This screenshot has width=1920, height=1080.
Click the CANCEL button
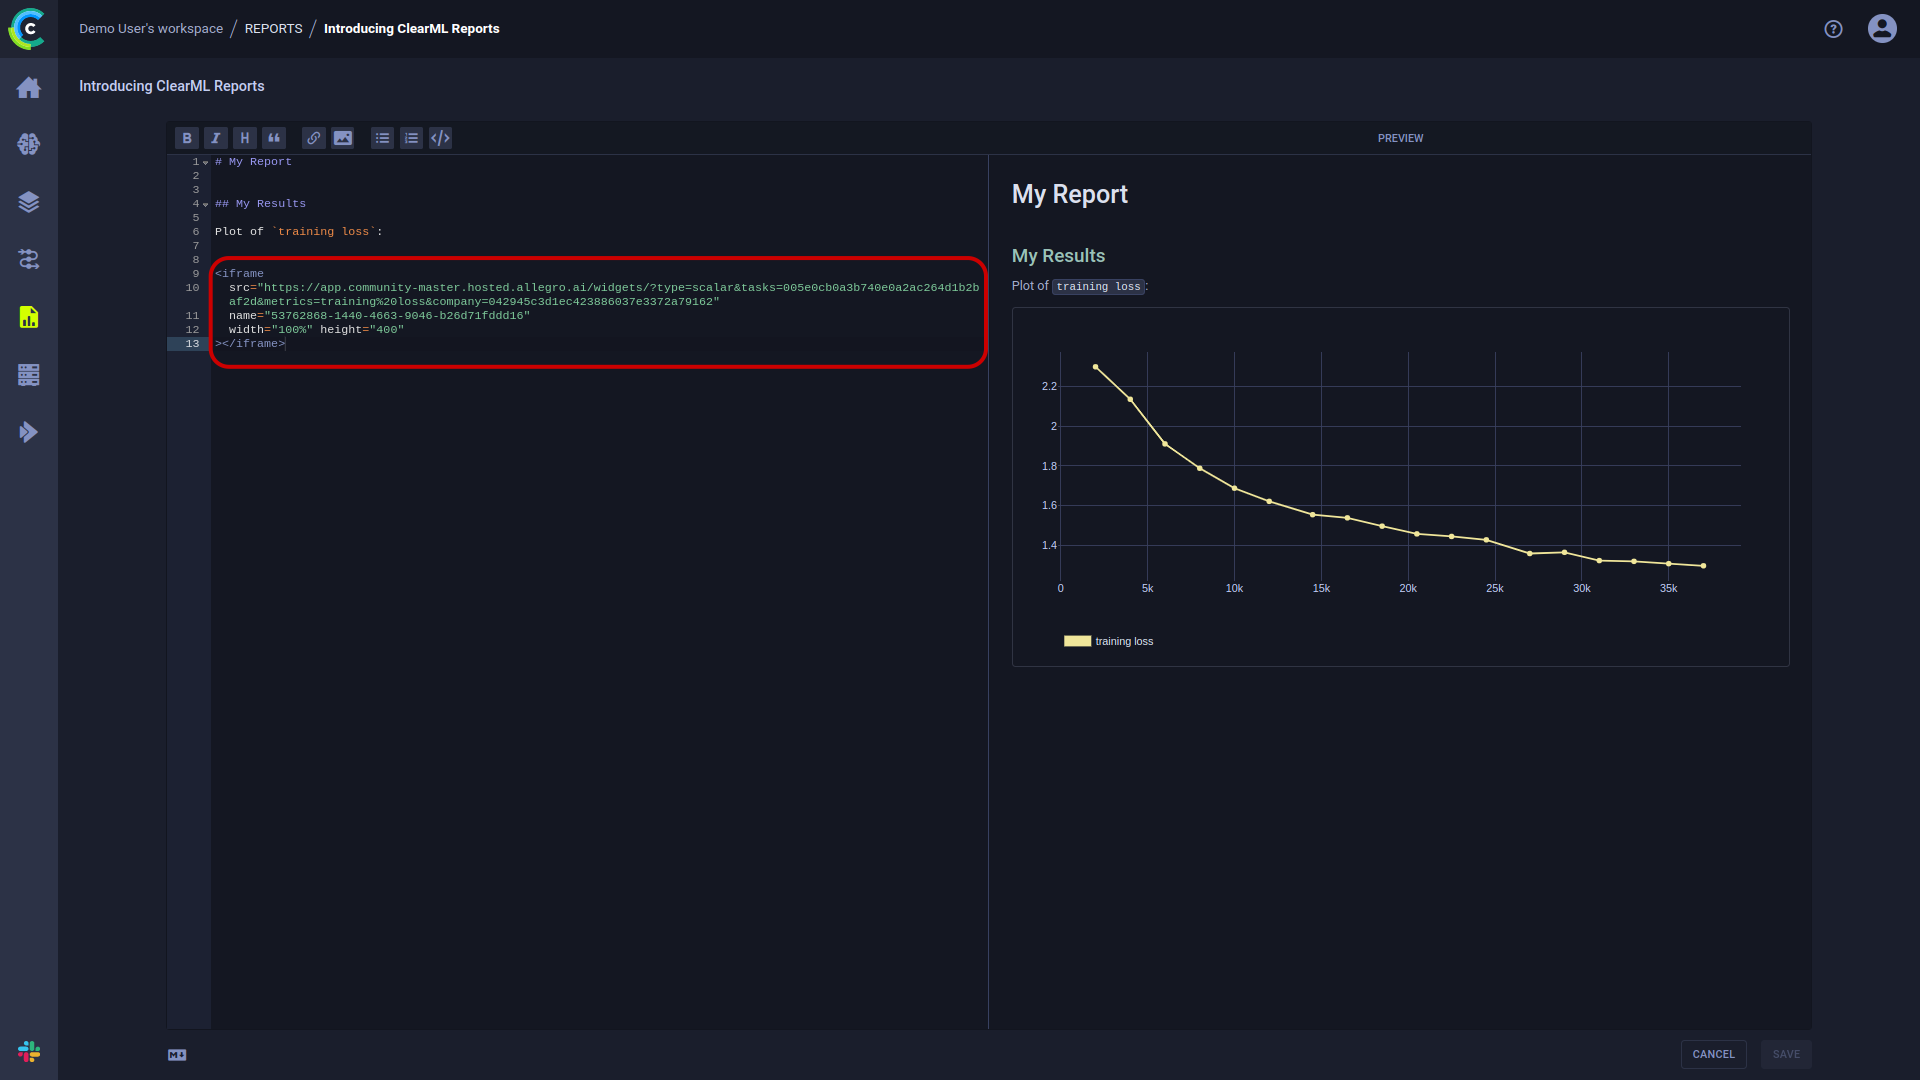click(x=1713, y=1054)
